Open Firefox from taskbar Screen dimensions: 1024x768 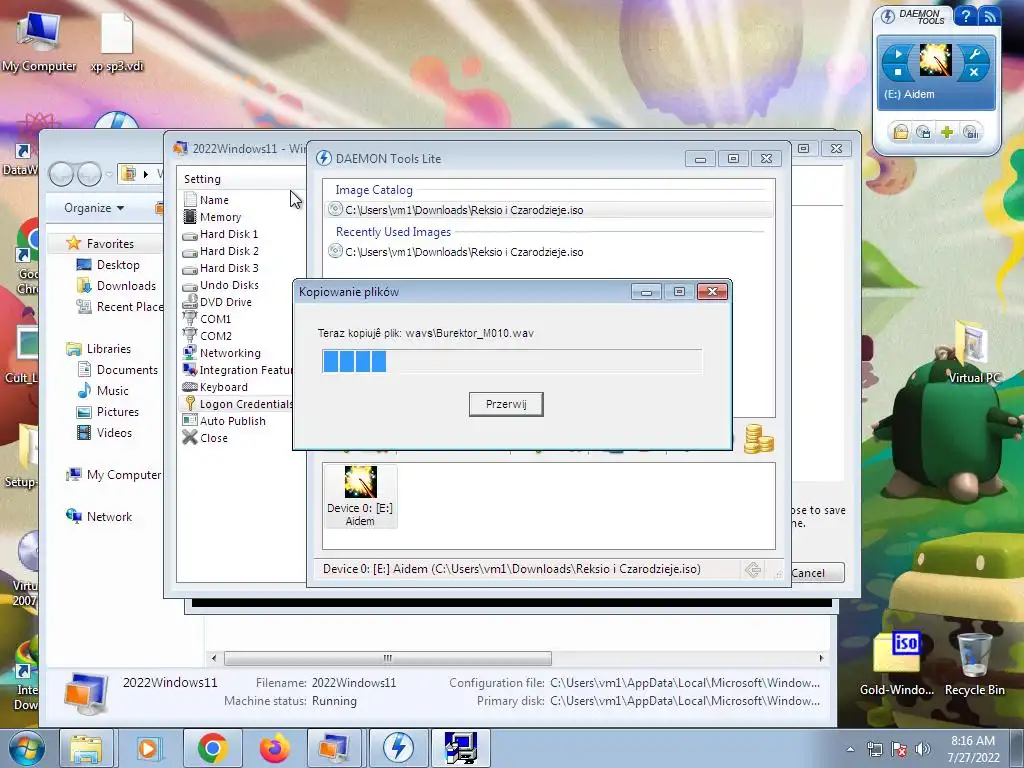click(x=274, y=748)
